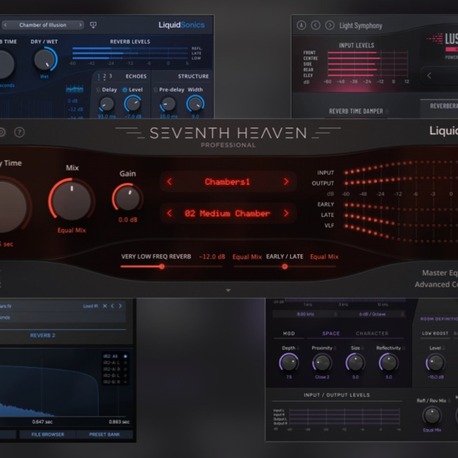Switch to the MOD tab
The height and width of the screenshot is (458, 458).
click(x=289, y=333)
